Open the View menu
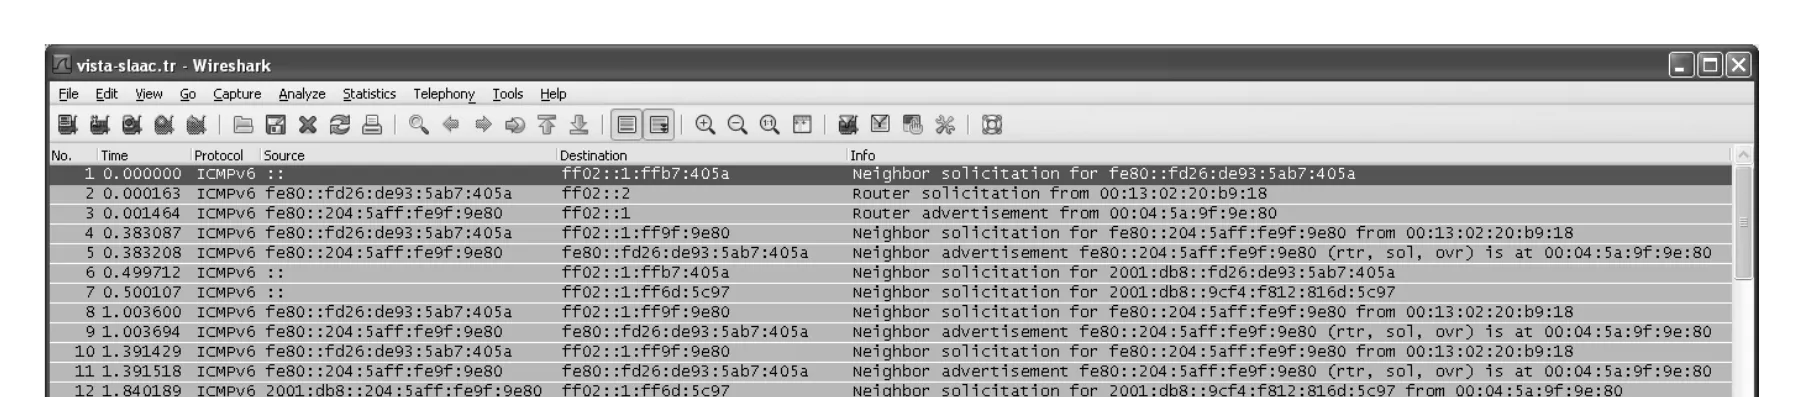 pyautogui.click(x=149, y=94)
